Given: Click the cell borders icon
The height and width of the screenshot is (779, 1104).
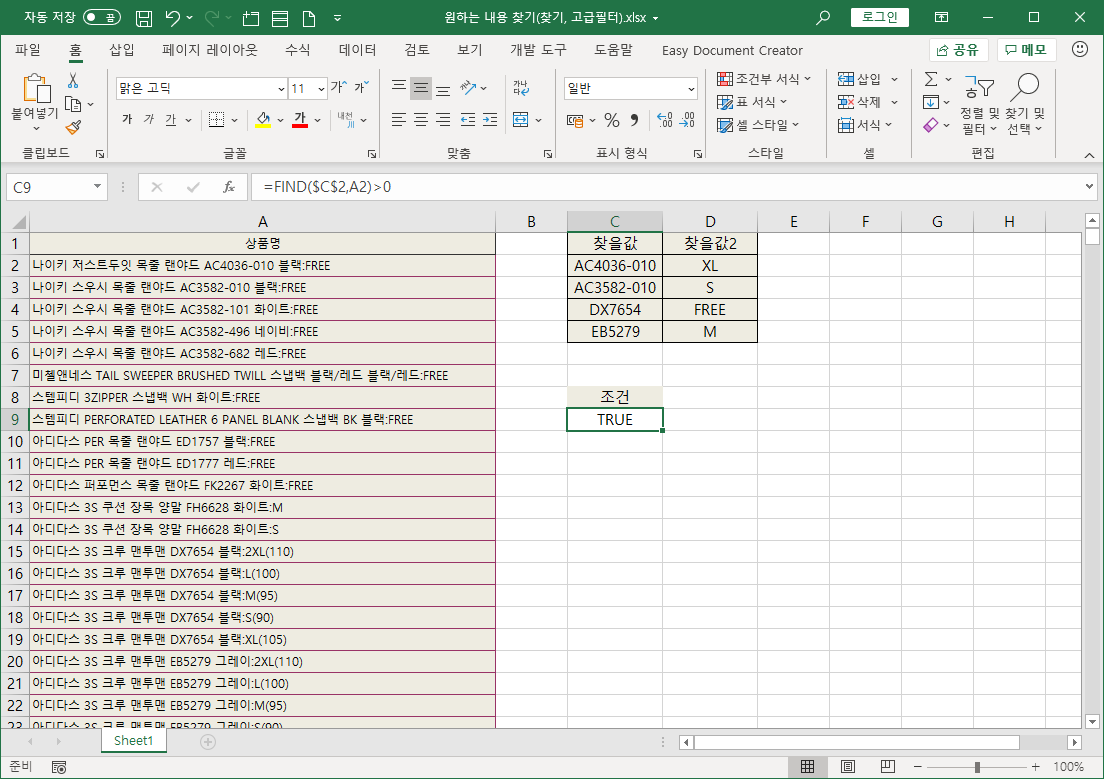Looking at the screenshot, I should tap(217, 120).
